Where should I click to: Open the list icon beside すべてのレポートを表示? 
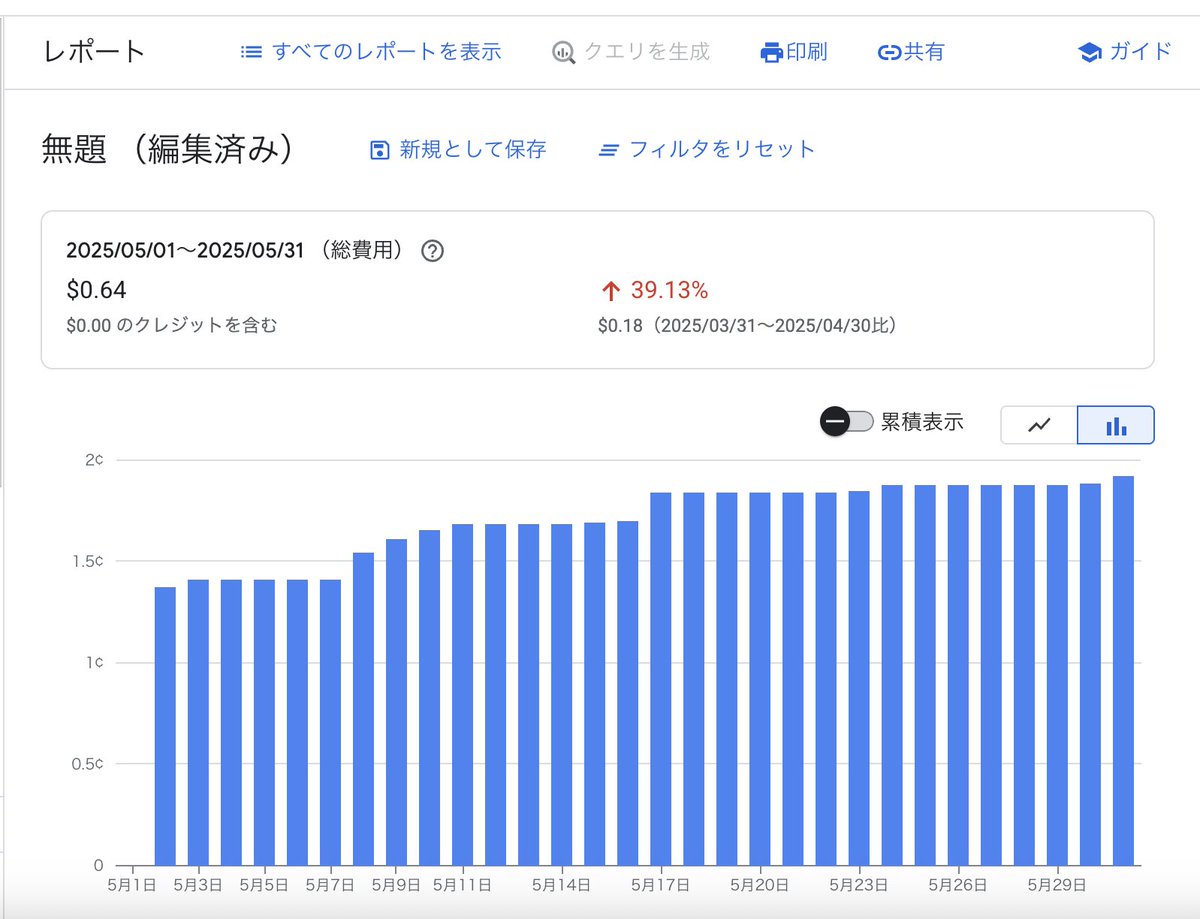[251, 52]
